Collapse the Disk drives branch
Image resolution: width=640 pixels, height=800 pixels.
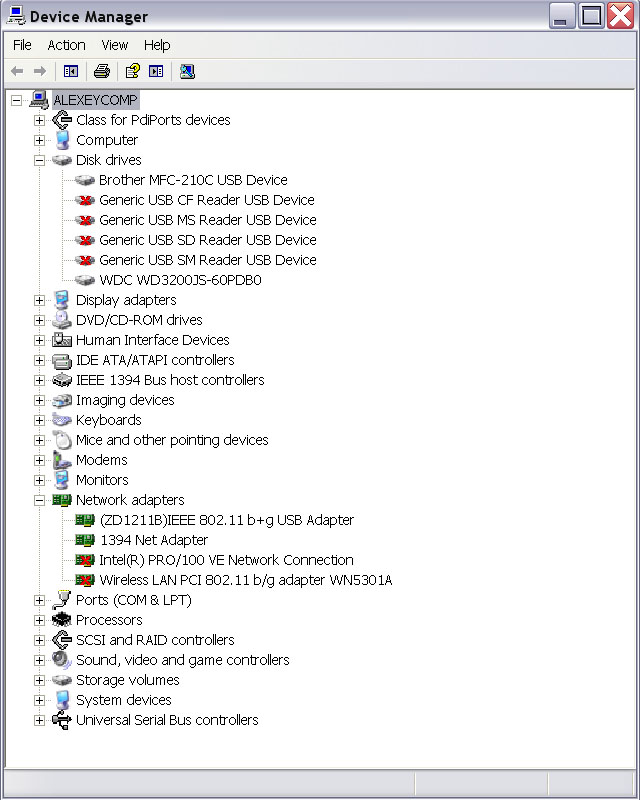coord(39,160)
